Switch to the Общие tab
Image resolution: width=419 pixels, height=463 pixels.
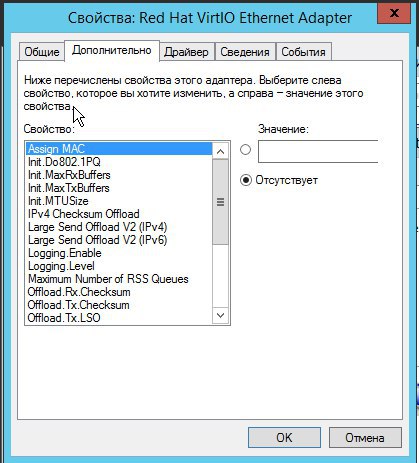coord(42,52)
